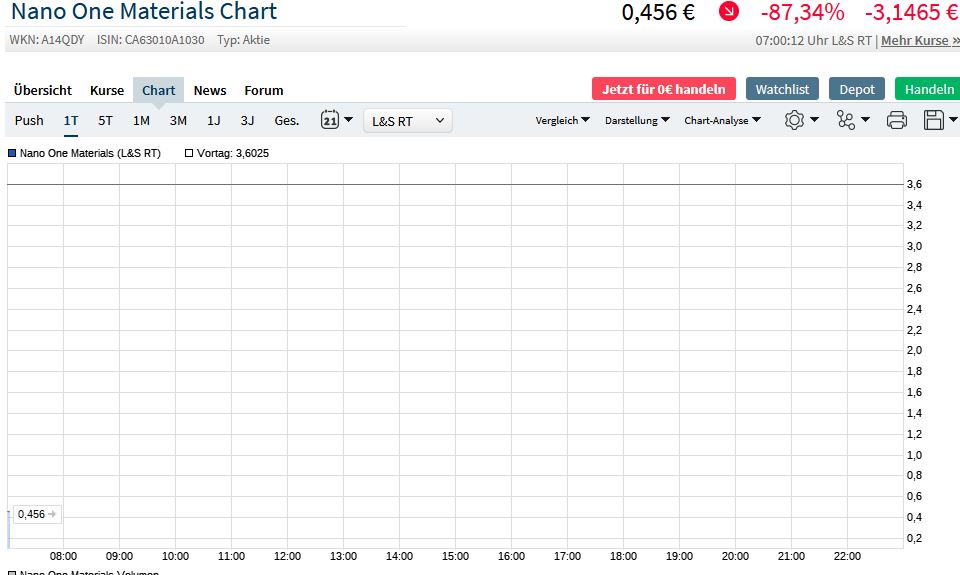Expand the Chart-Analyse dropdown
The image size is (960, 575).
722,120
